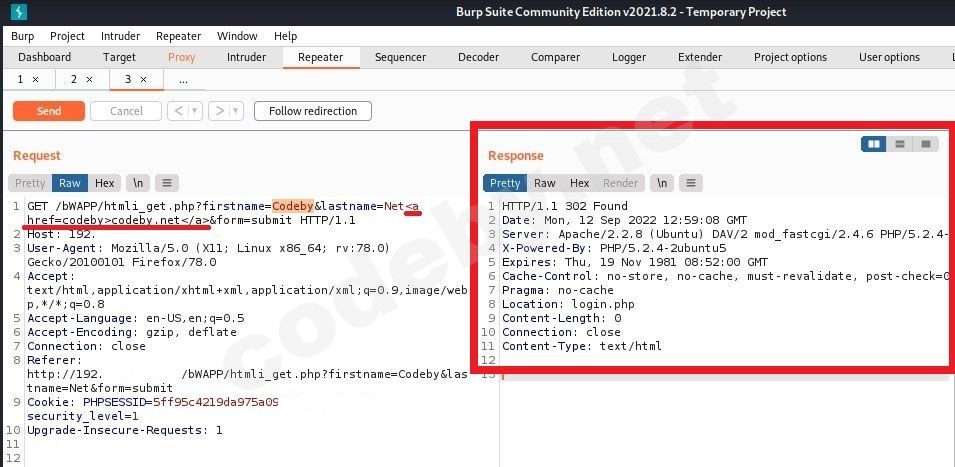The image size is (955, 467).
Task: Switch to side-by-side split layout
Action: (x=873, y=144)
